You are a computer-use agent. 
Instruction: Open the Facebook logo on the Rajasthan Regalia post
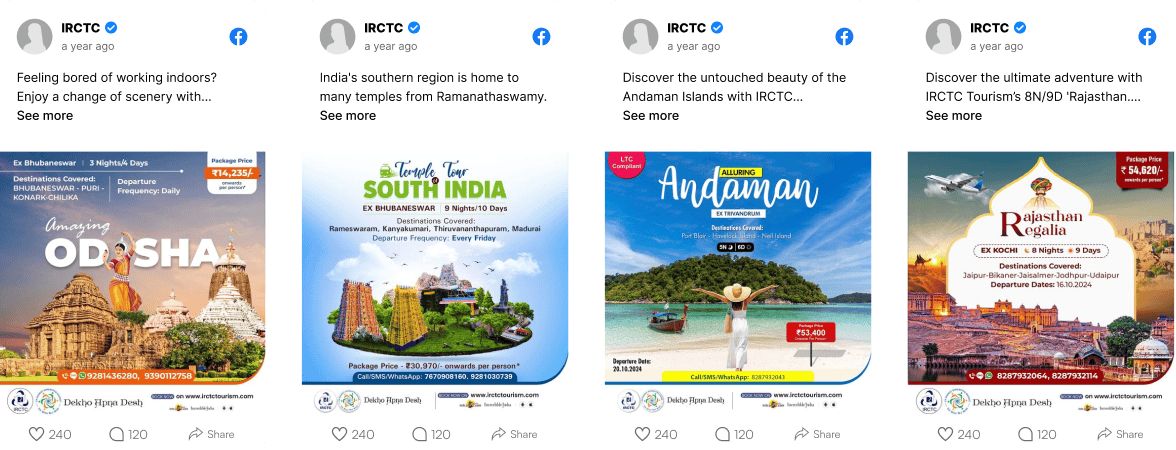[1148, 36]
